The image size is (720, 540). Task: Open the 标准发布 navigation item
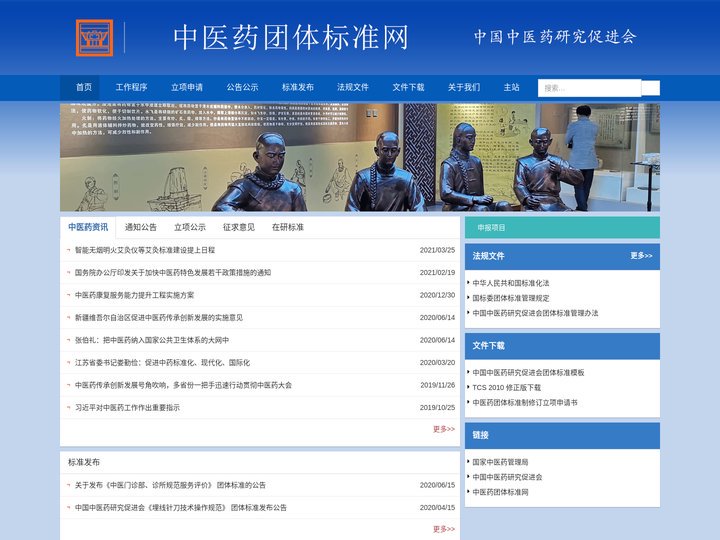pyautogui.click(x=298, y=87)
